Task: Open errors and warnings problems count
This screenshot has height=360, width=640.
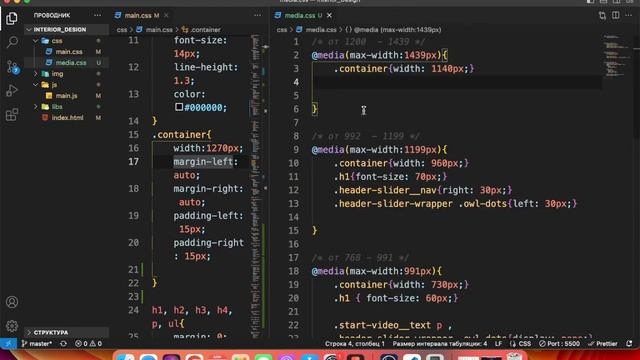Action: [88, 344]
